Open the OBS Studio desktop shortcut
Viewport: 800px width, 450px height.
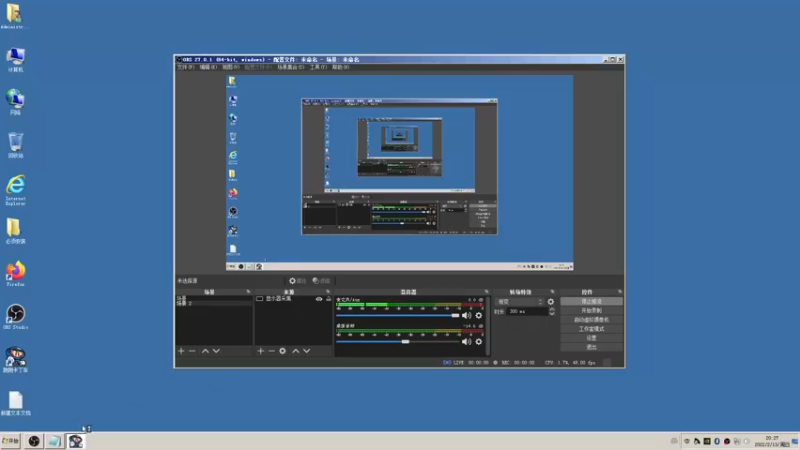[15, 316]
